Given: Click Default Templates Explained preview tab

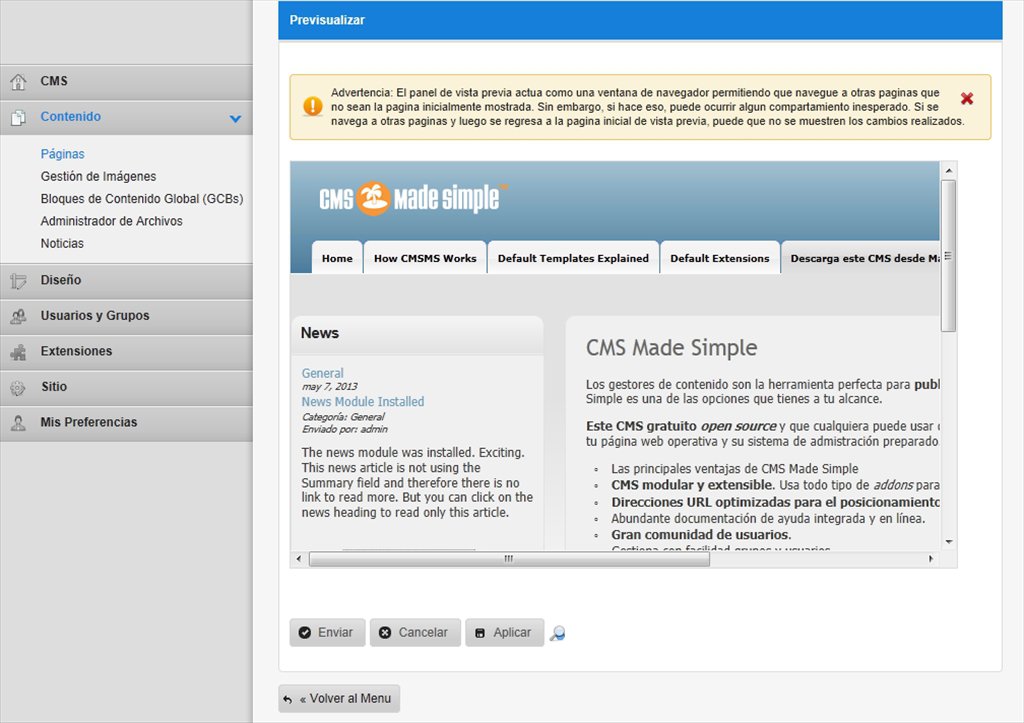Looking at the screenshot, I should [x=573, y=258].
